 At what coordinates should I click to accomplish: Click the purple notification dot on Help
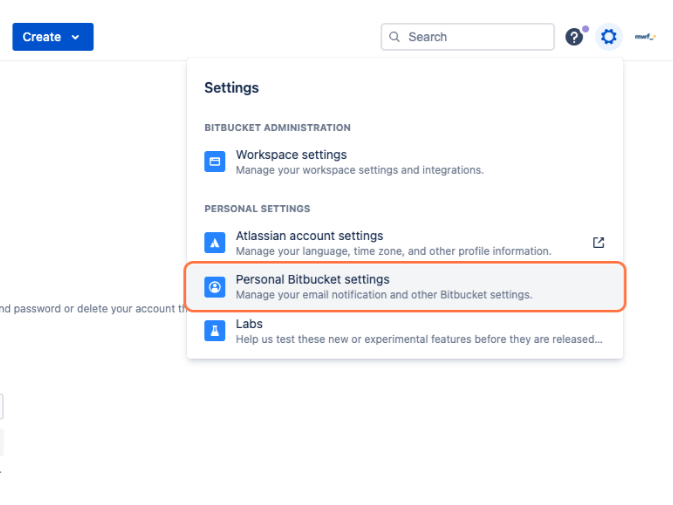585,29
